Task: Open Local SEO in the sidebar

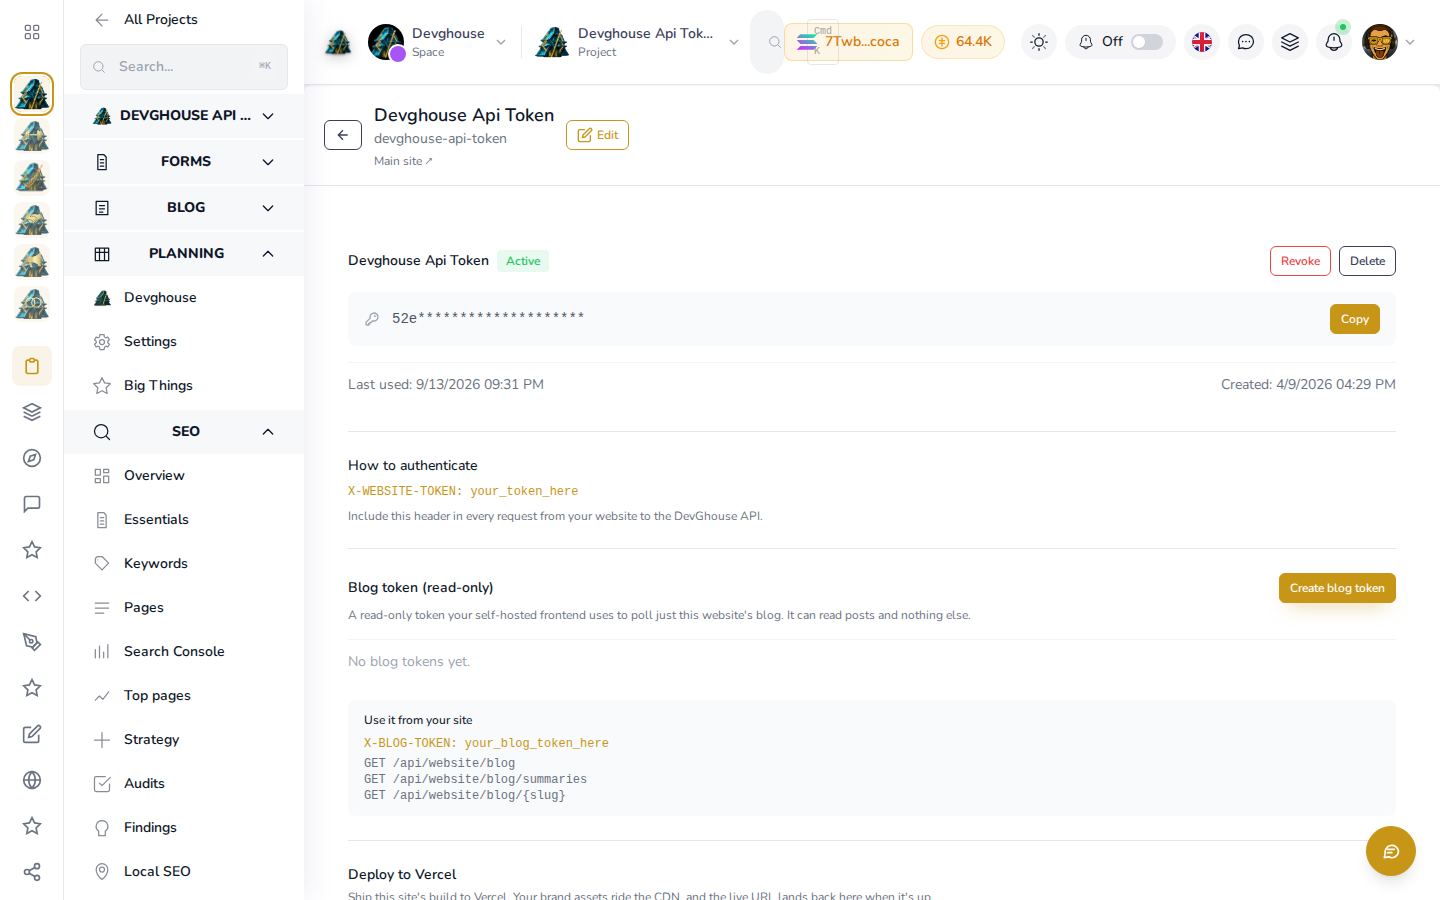Action: pos(184,872)
